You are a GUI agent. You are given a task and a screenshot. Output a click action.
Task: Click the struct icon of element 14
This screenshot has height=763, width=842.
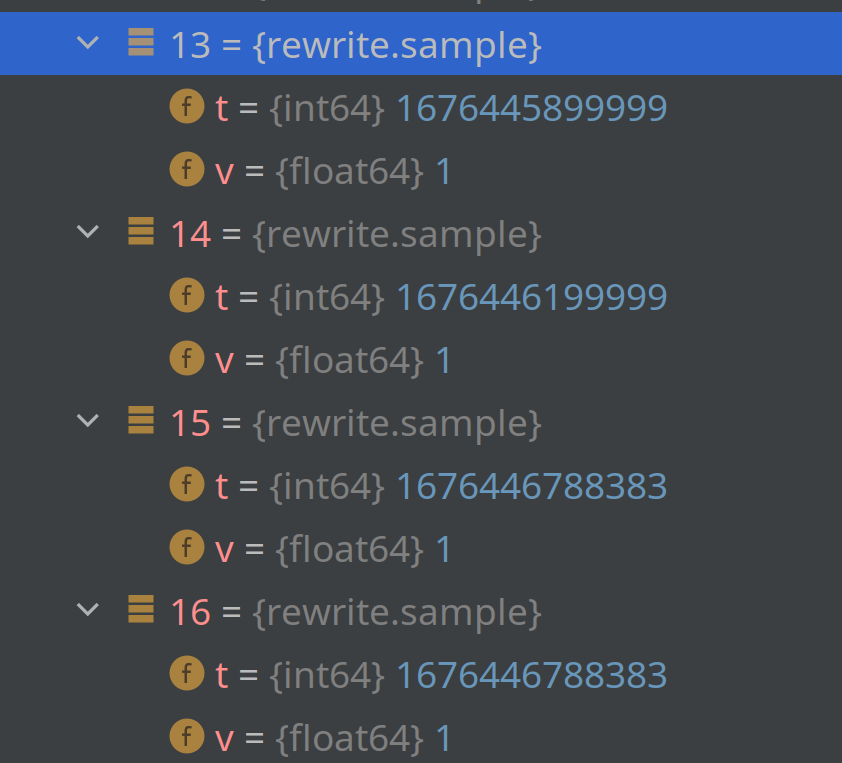click(x=141, y=231)
